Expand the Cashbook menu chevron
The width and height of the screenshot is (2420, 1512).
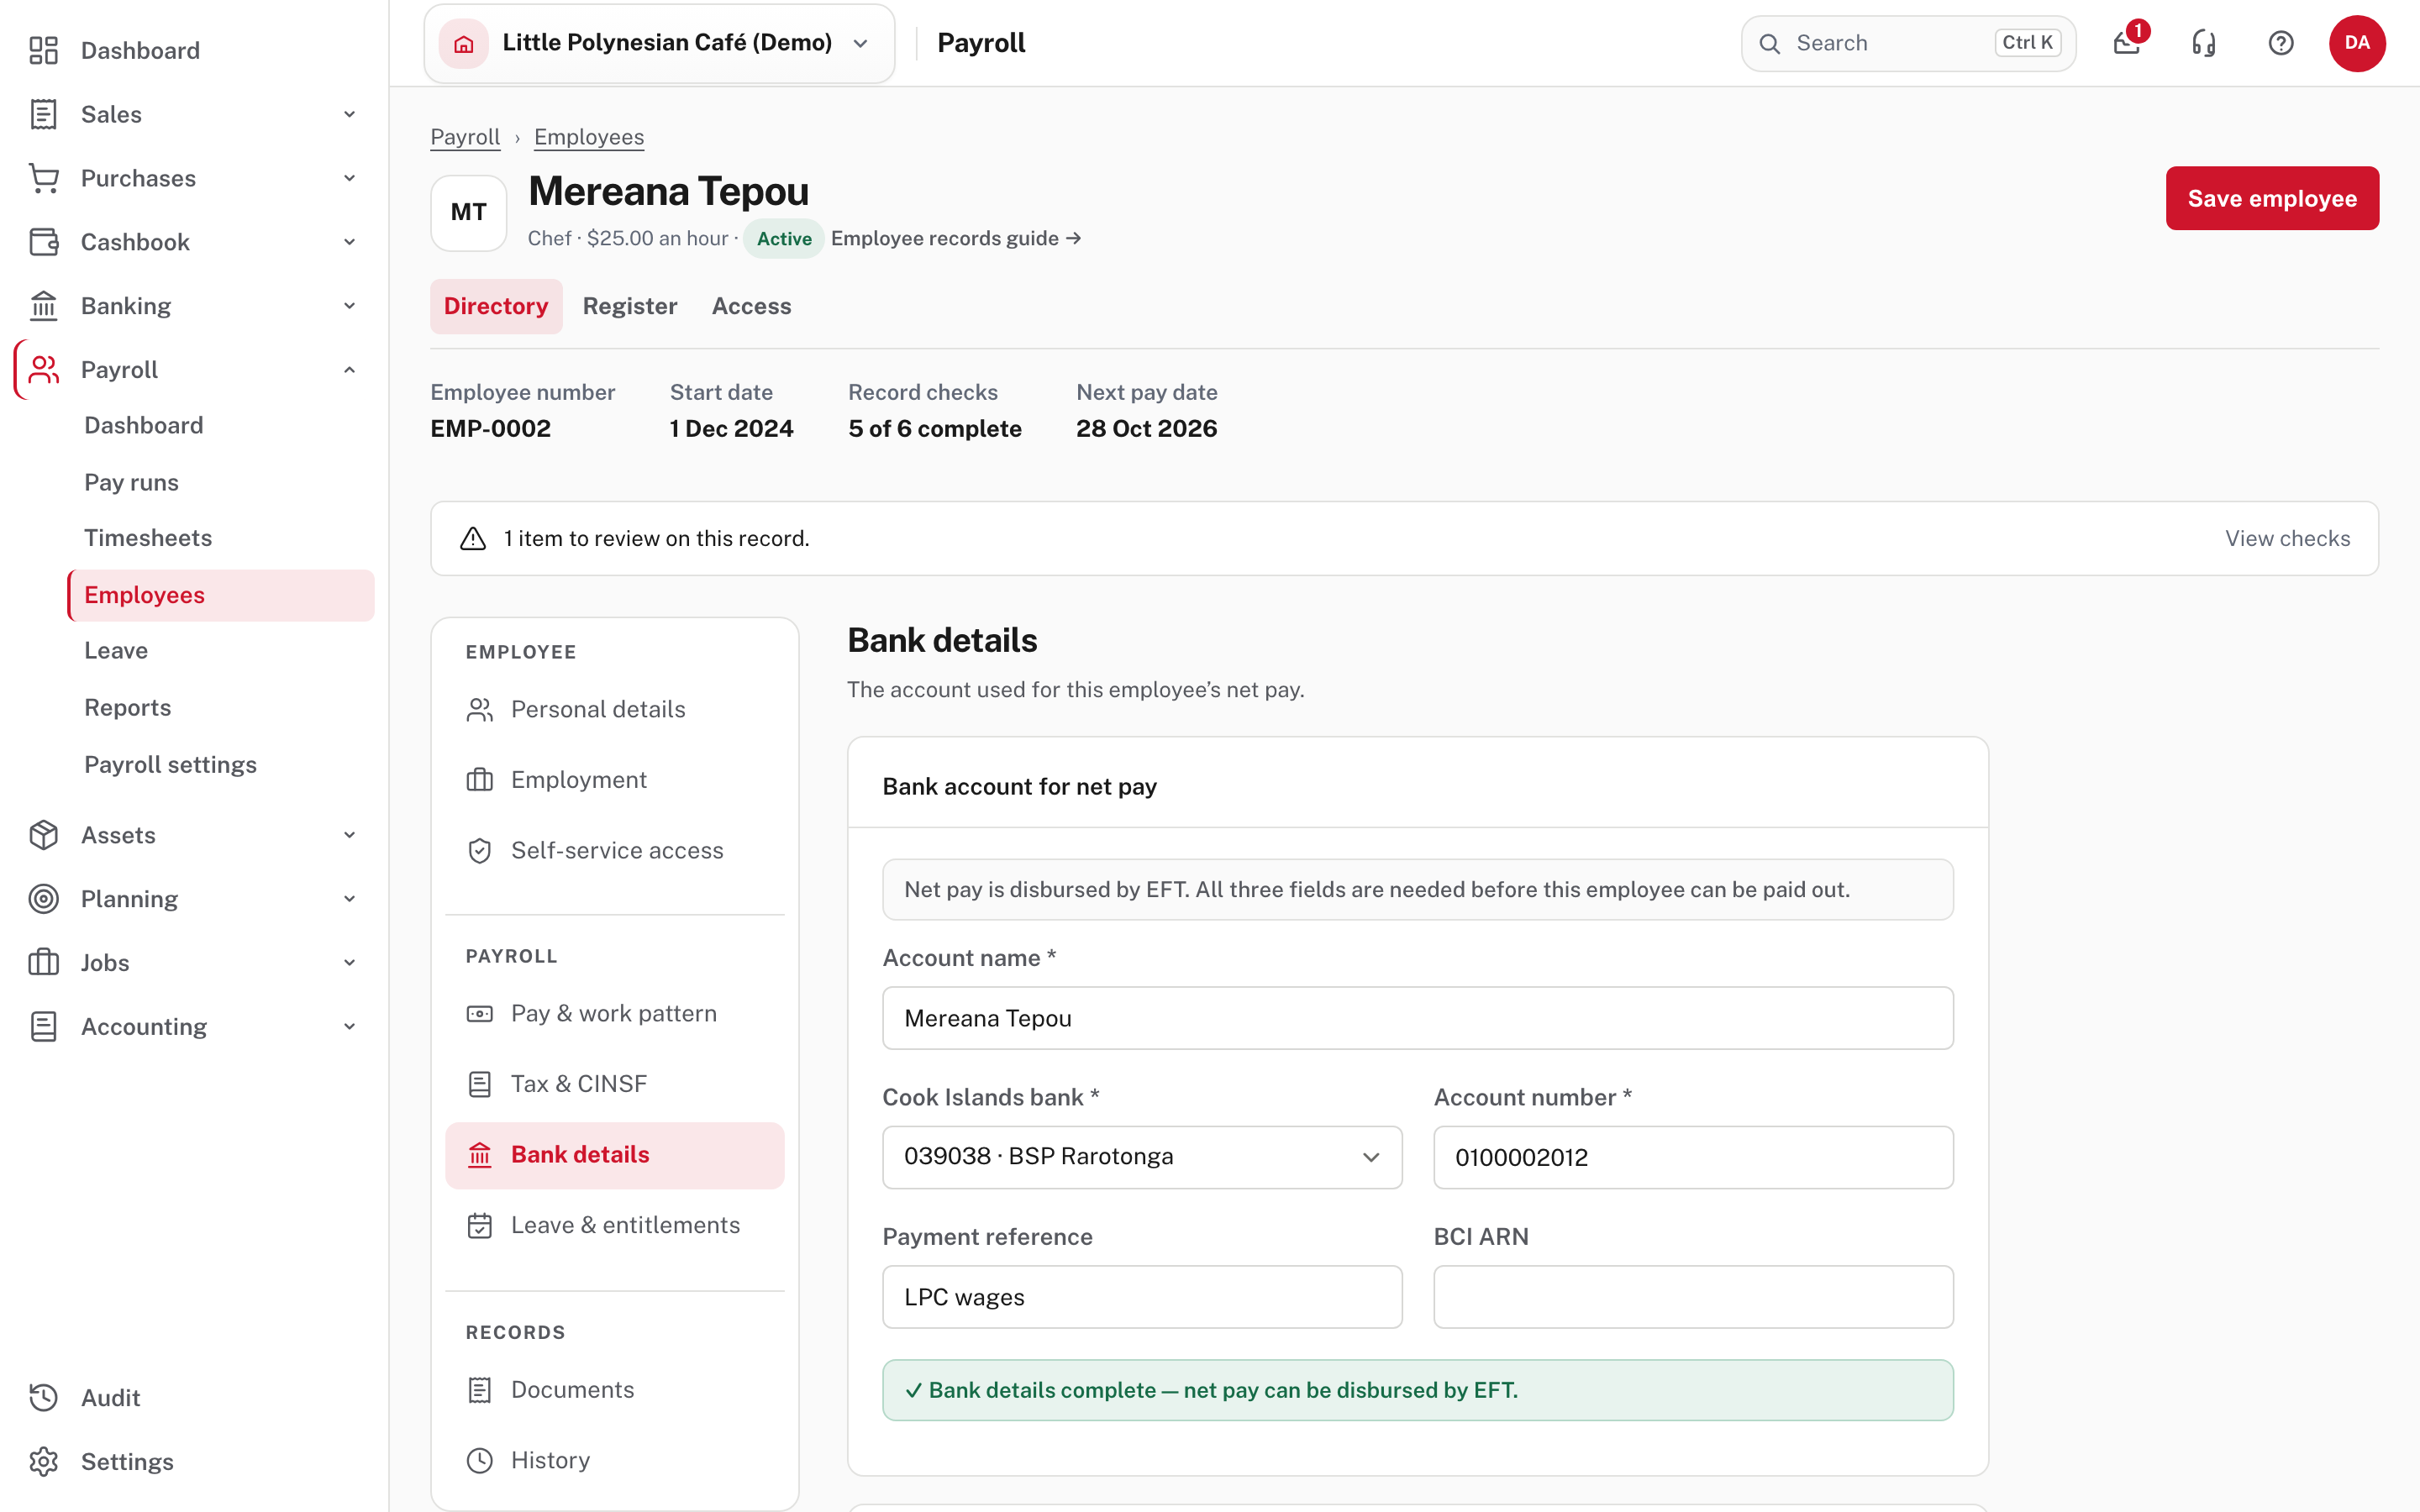coord(349,242)
